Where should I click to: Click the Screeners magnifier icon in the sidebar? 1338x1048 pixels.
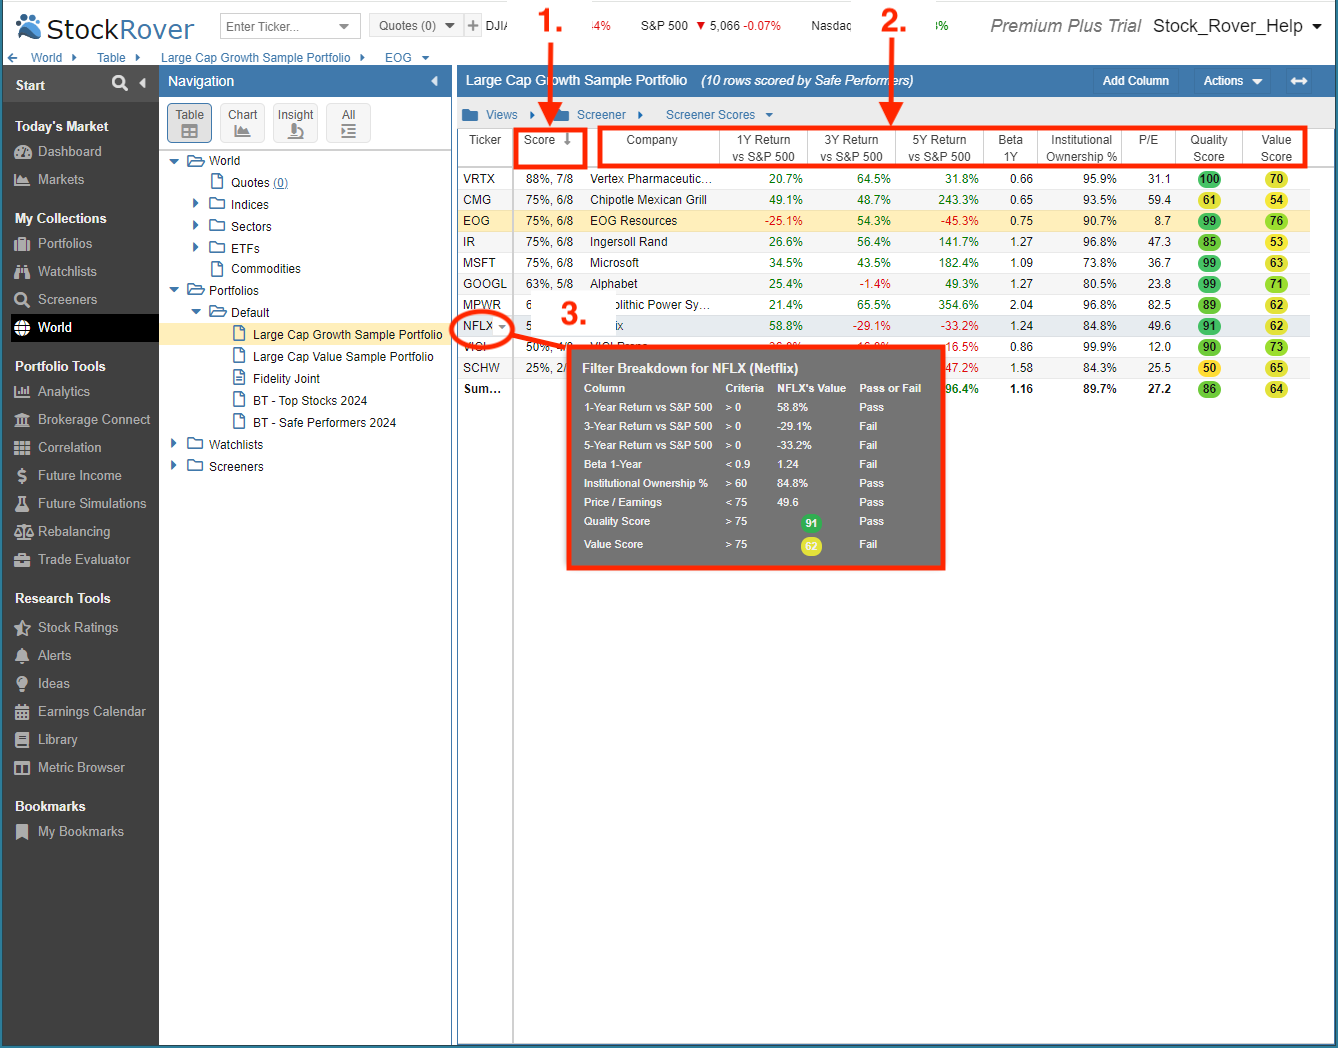point(22,300)
